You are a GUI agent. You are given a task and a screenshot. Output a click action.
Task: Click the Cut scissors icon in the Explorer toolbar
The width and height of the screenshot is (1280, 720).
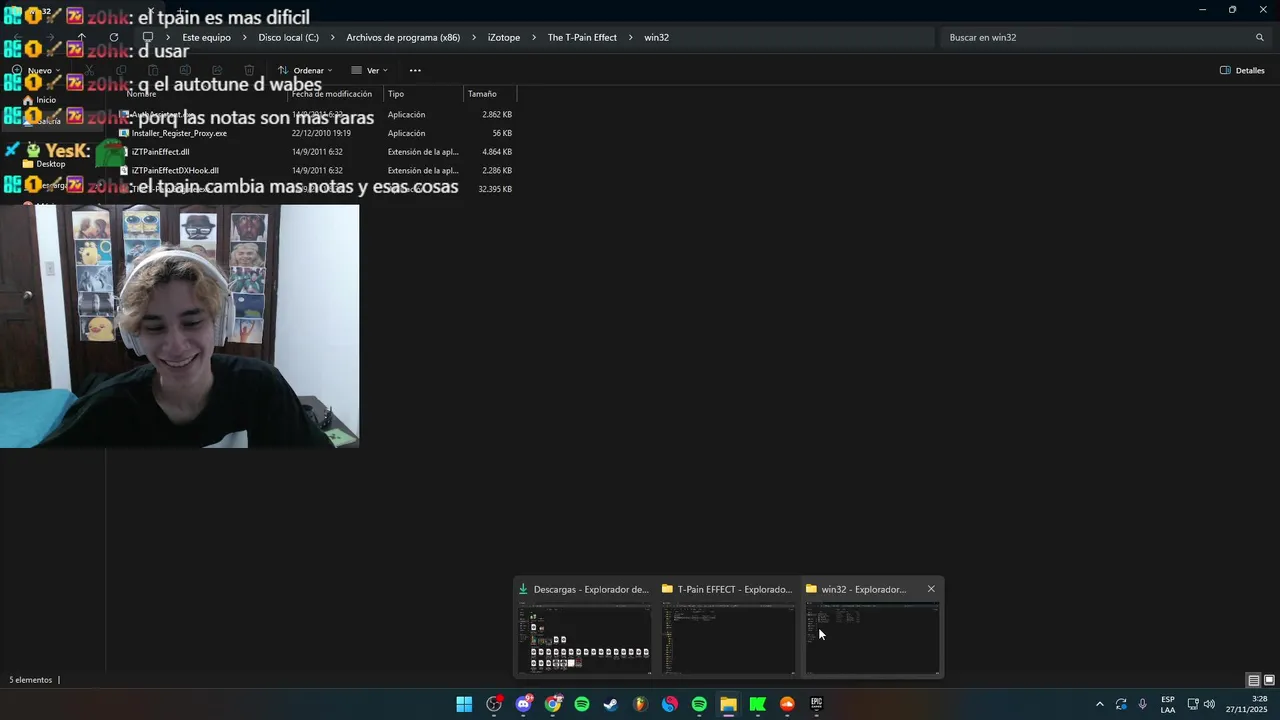pos(89,70)
